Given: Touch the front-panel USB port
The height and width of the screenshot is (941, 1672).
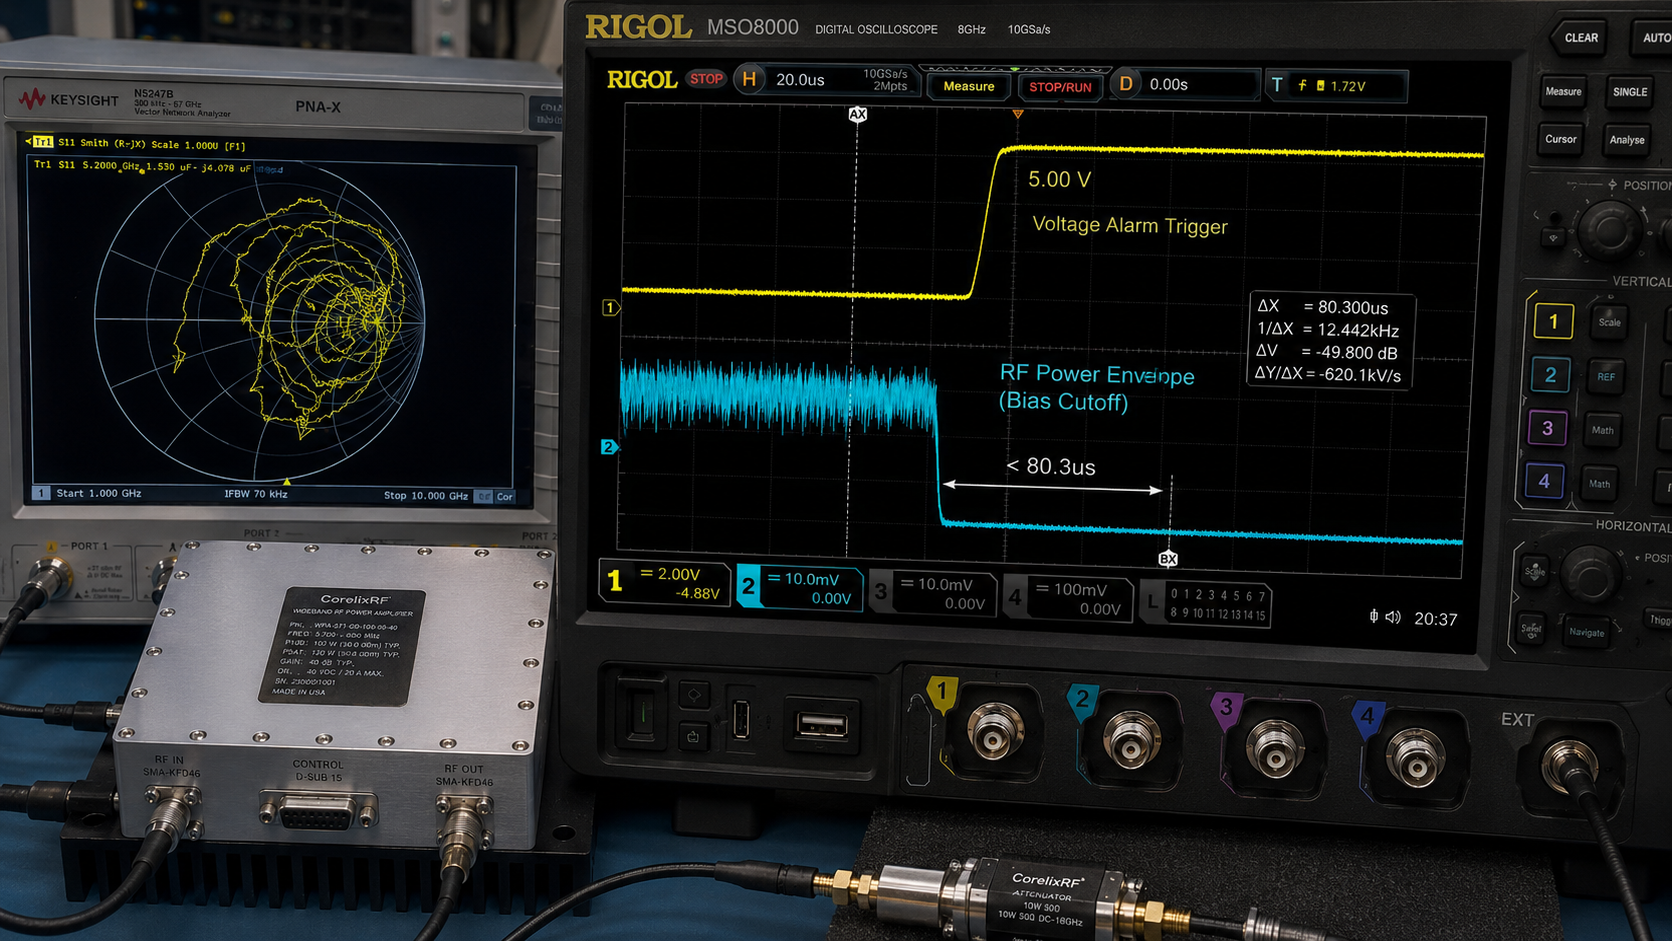Looking at the screenshot, I should click(x=822, y=724).
